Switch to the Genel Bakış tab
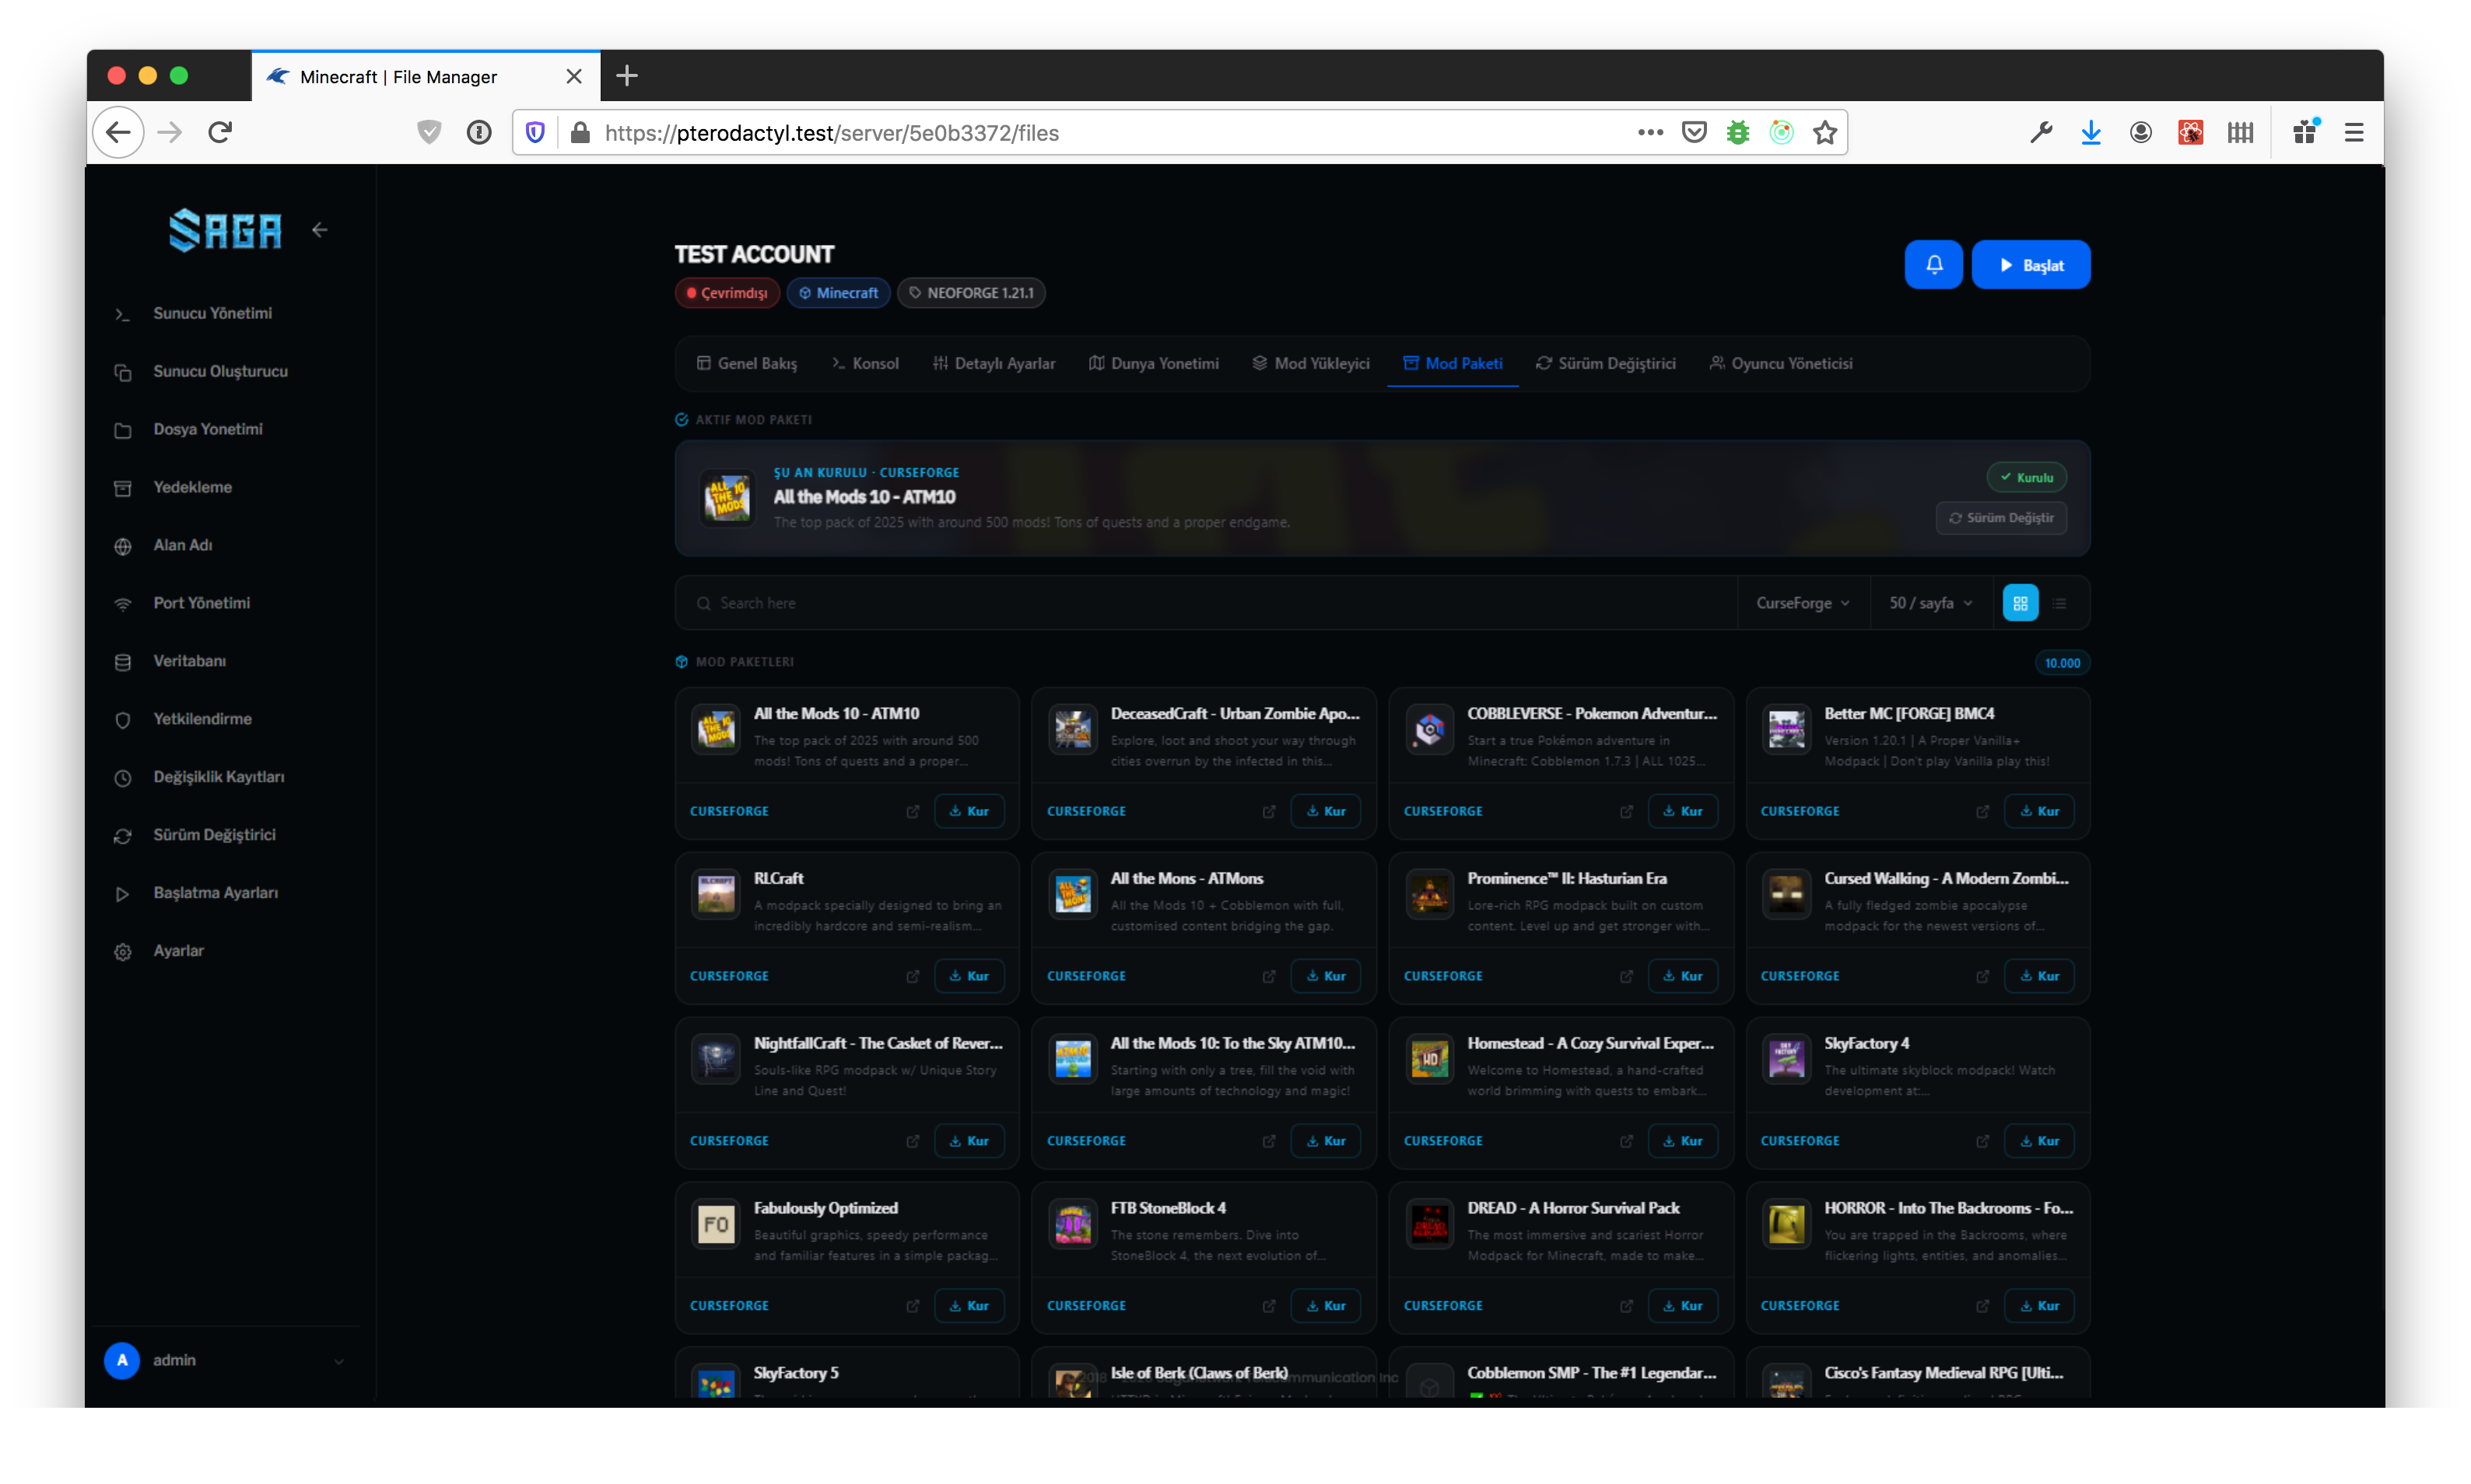2471x1484 pixels. pos(747,363)
